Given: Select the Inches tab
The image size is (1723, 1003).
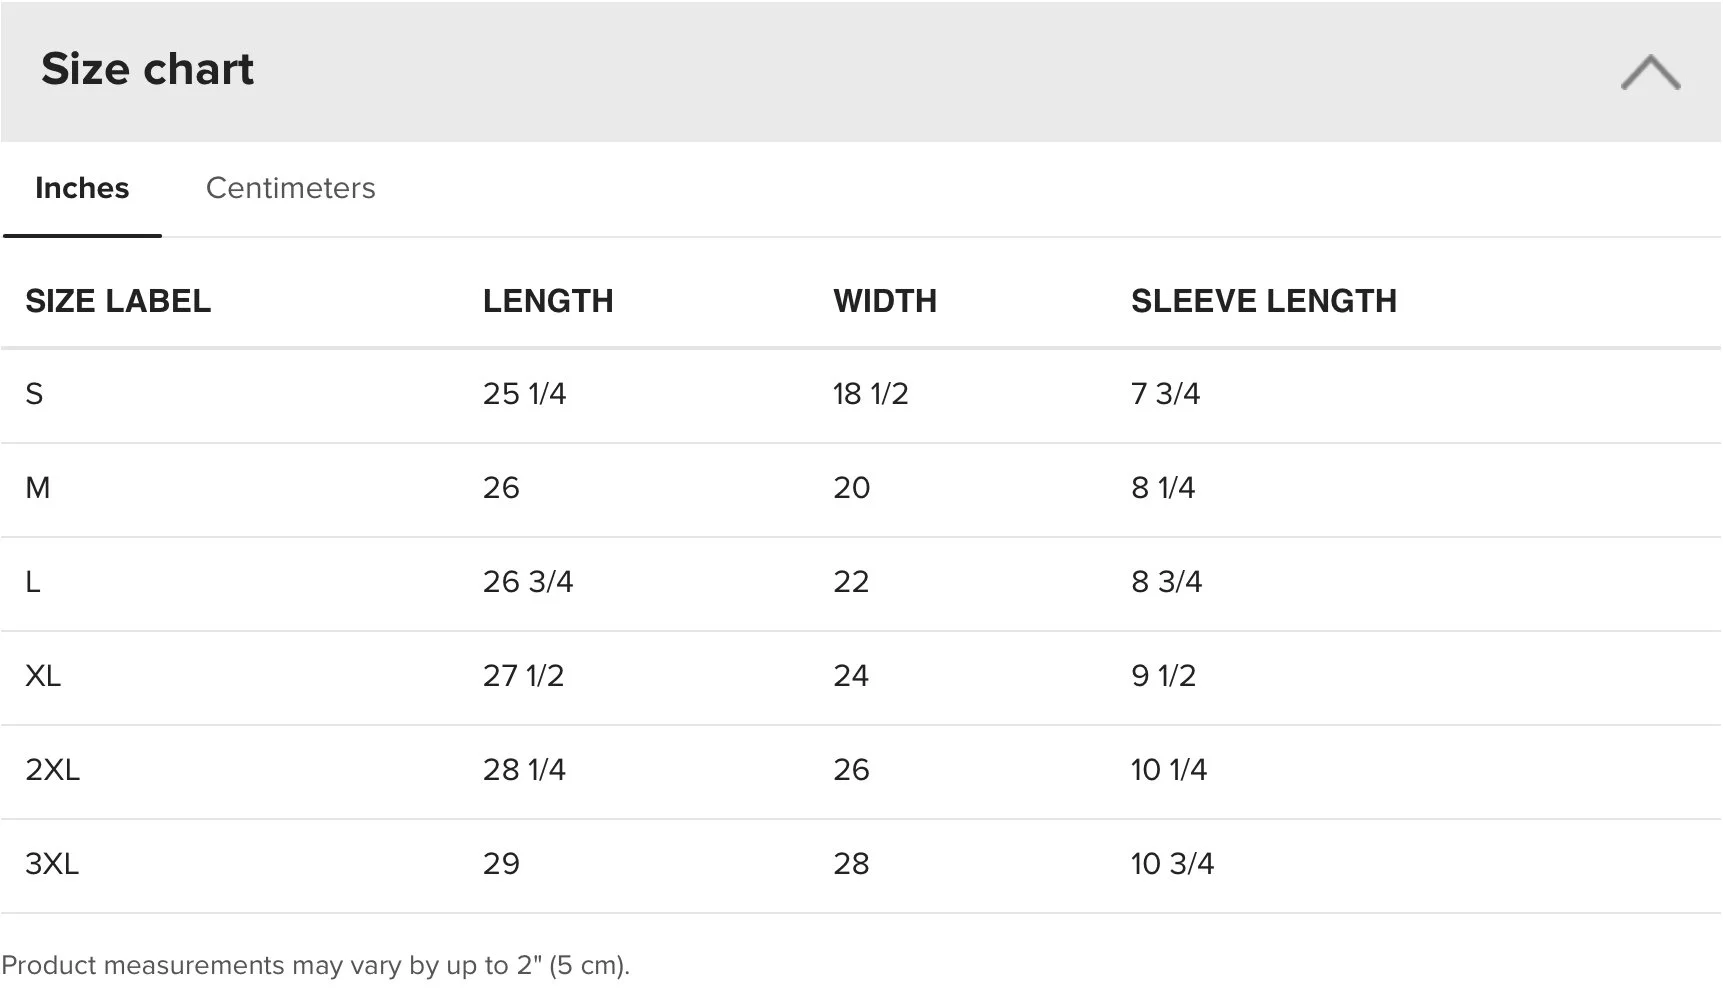Looking at the screenshot, I should [82, 188].
